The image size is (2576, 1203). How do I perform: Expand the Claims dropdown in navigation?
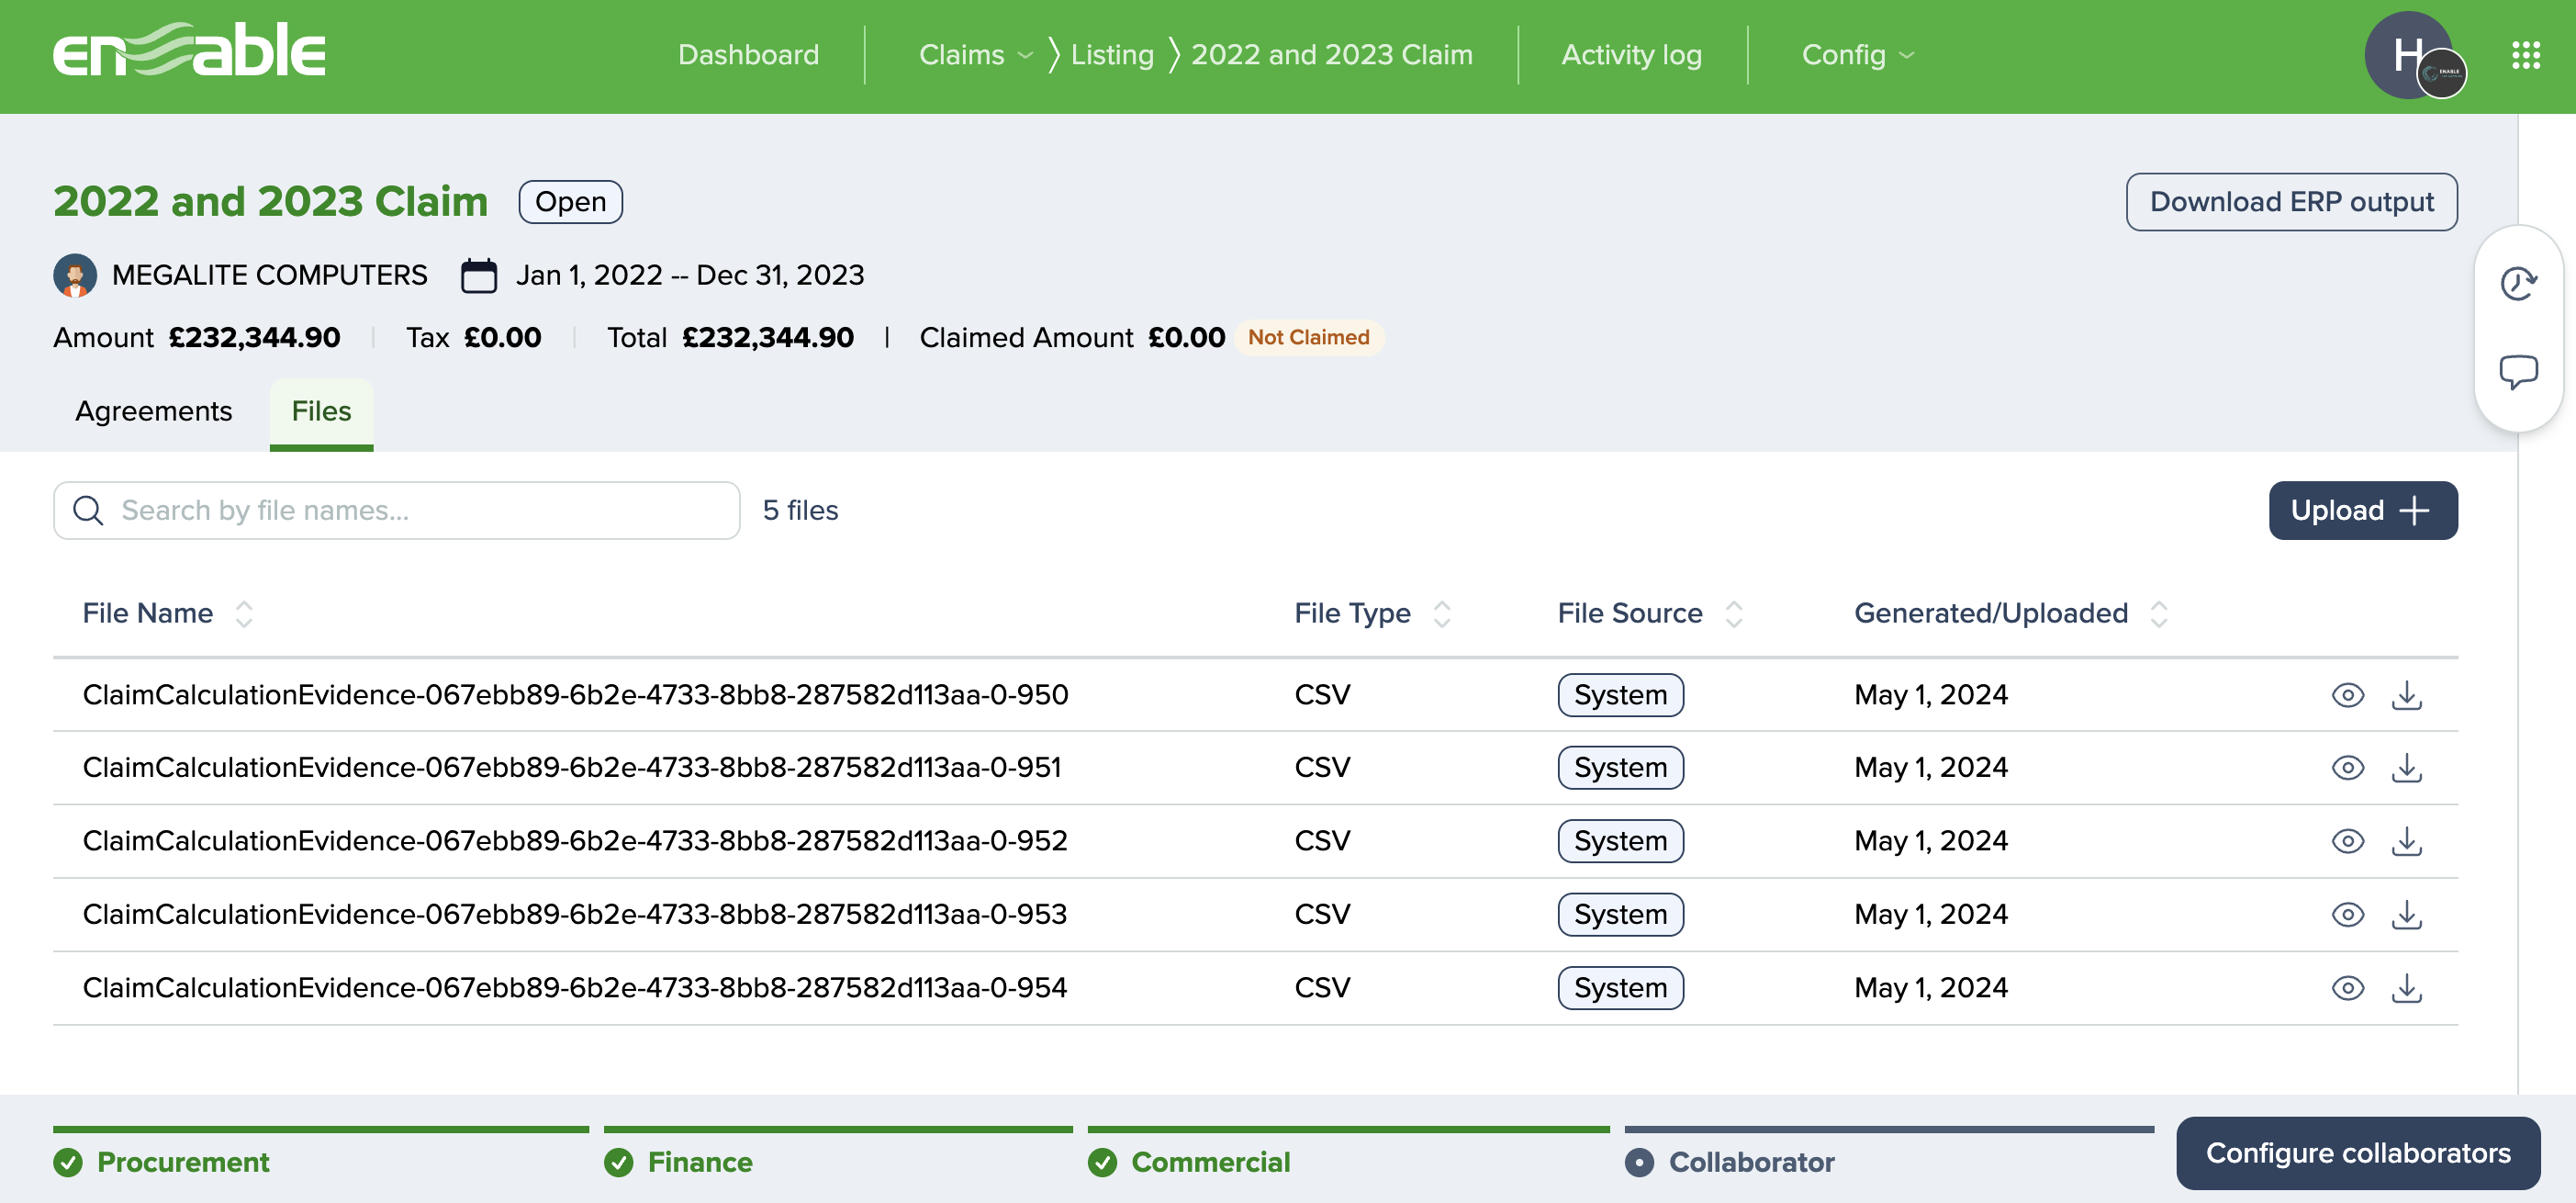(x=974, y=55)
